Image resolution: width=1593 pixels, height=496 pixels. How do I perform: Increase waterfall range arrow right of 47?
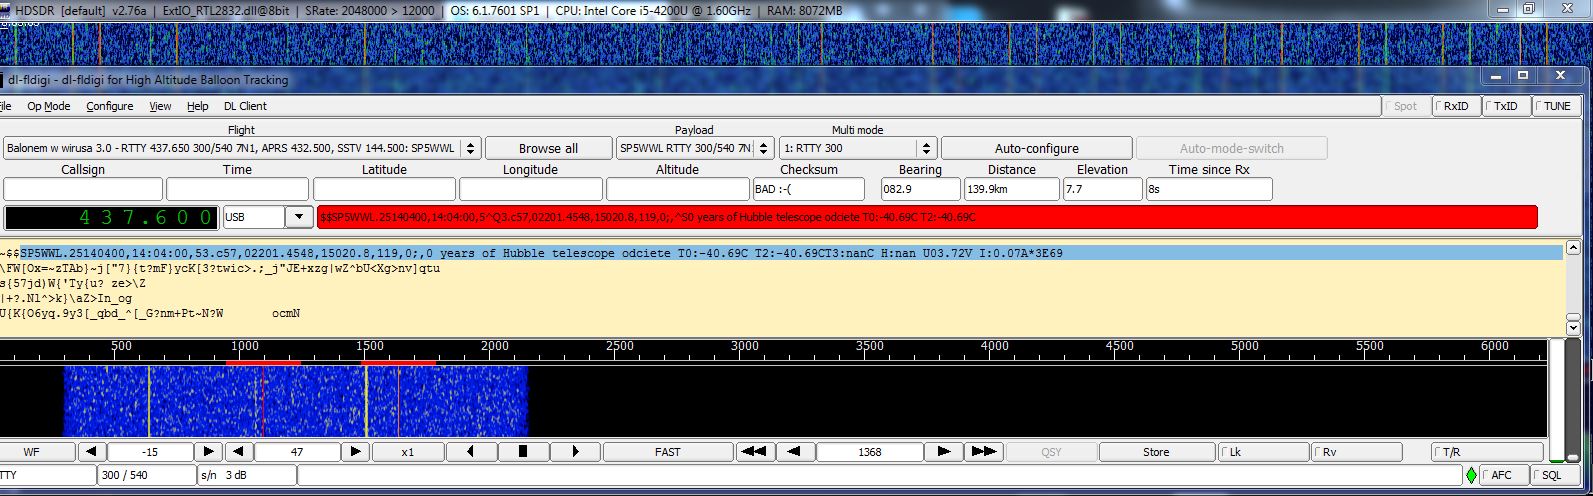point(356,452)
